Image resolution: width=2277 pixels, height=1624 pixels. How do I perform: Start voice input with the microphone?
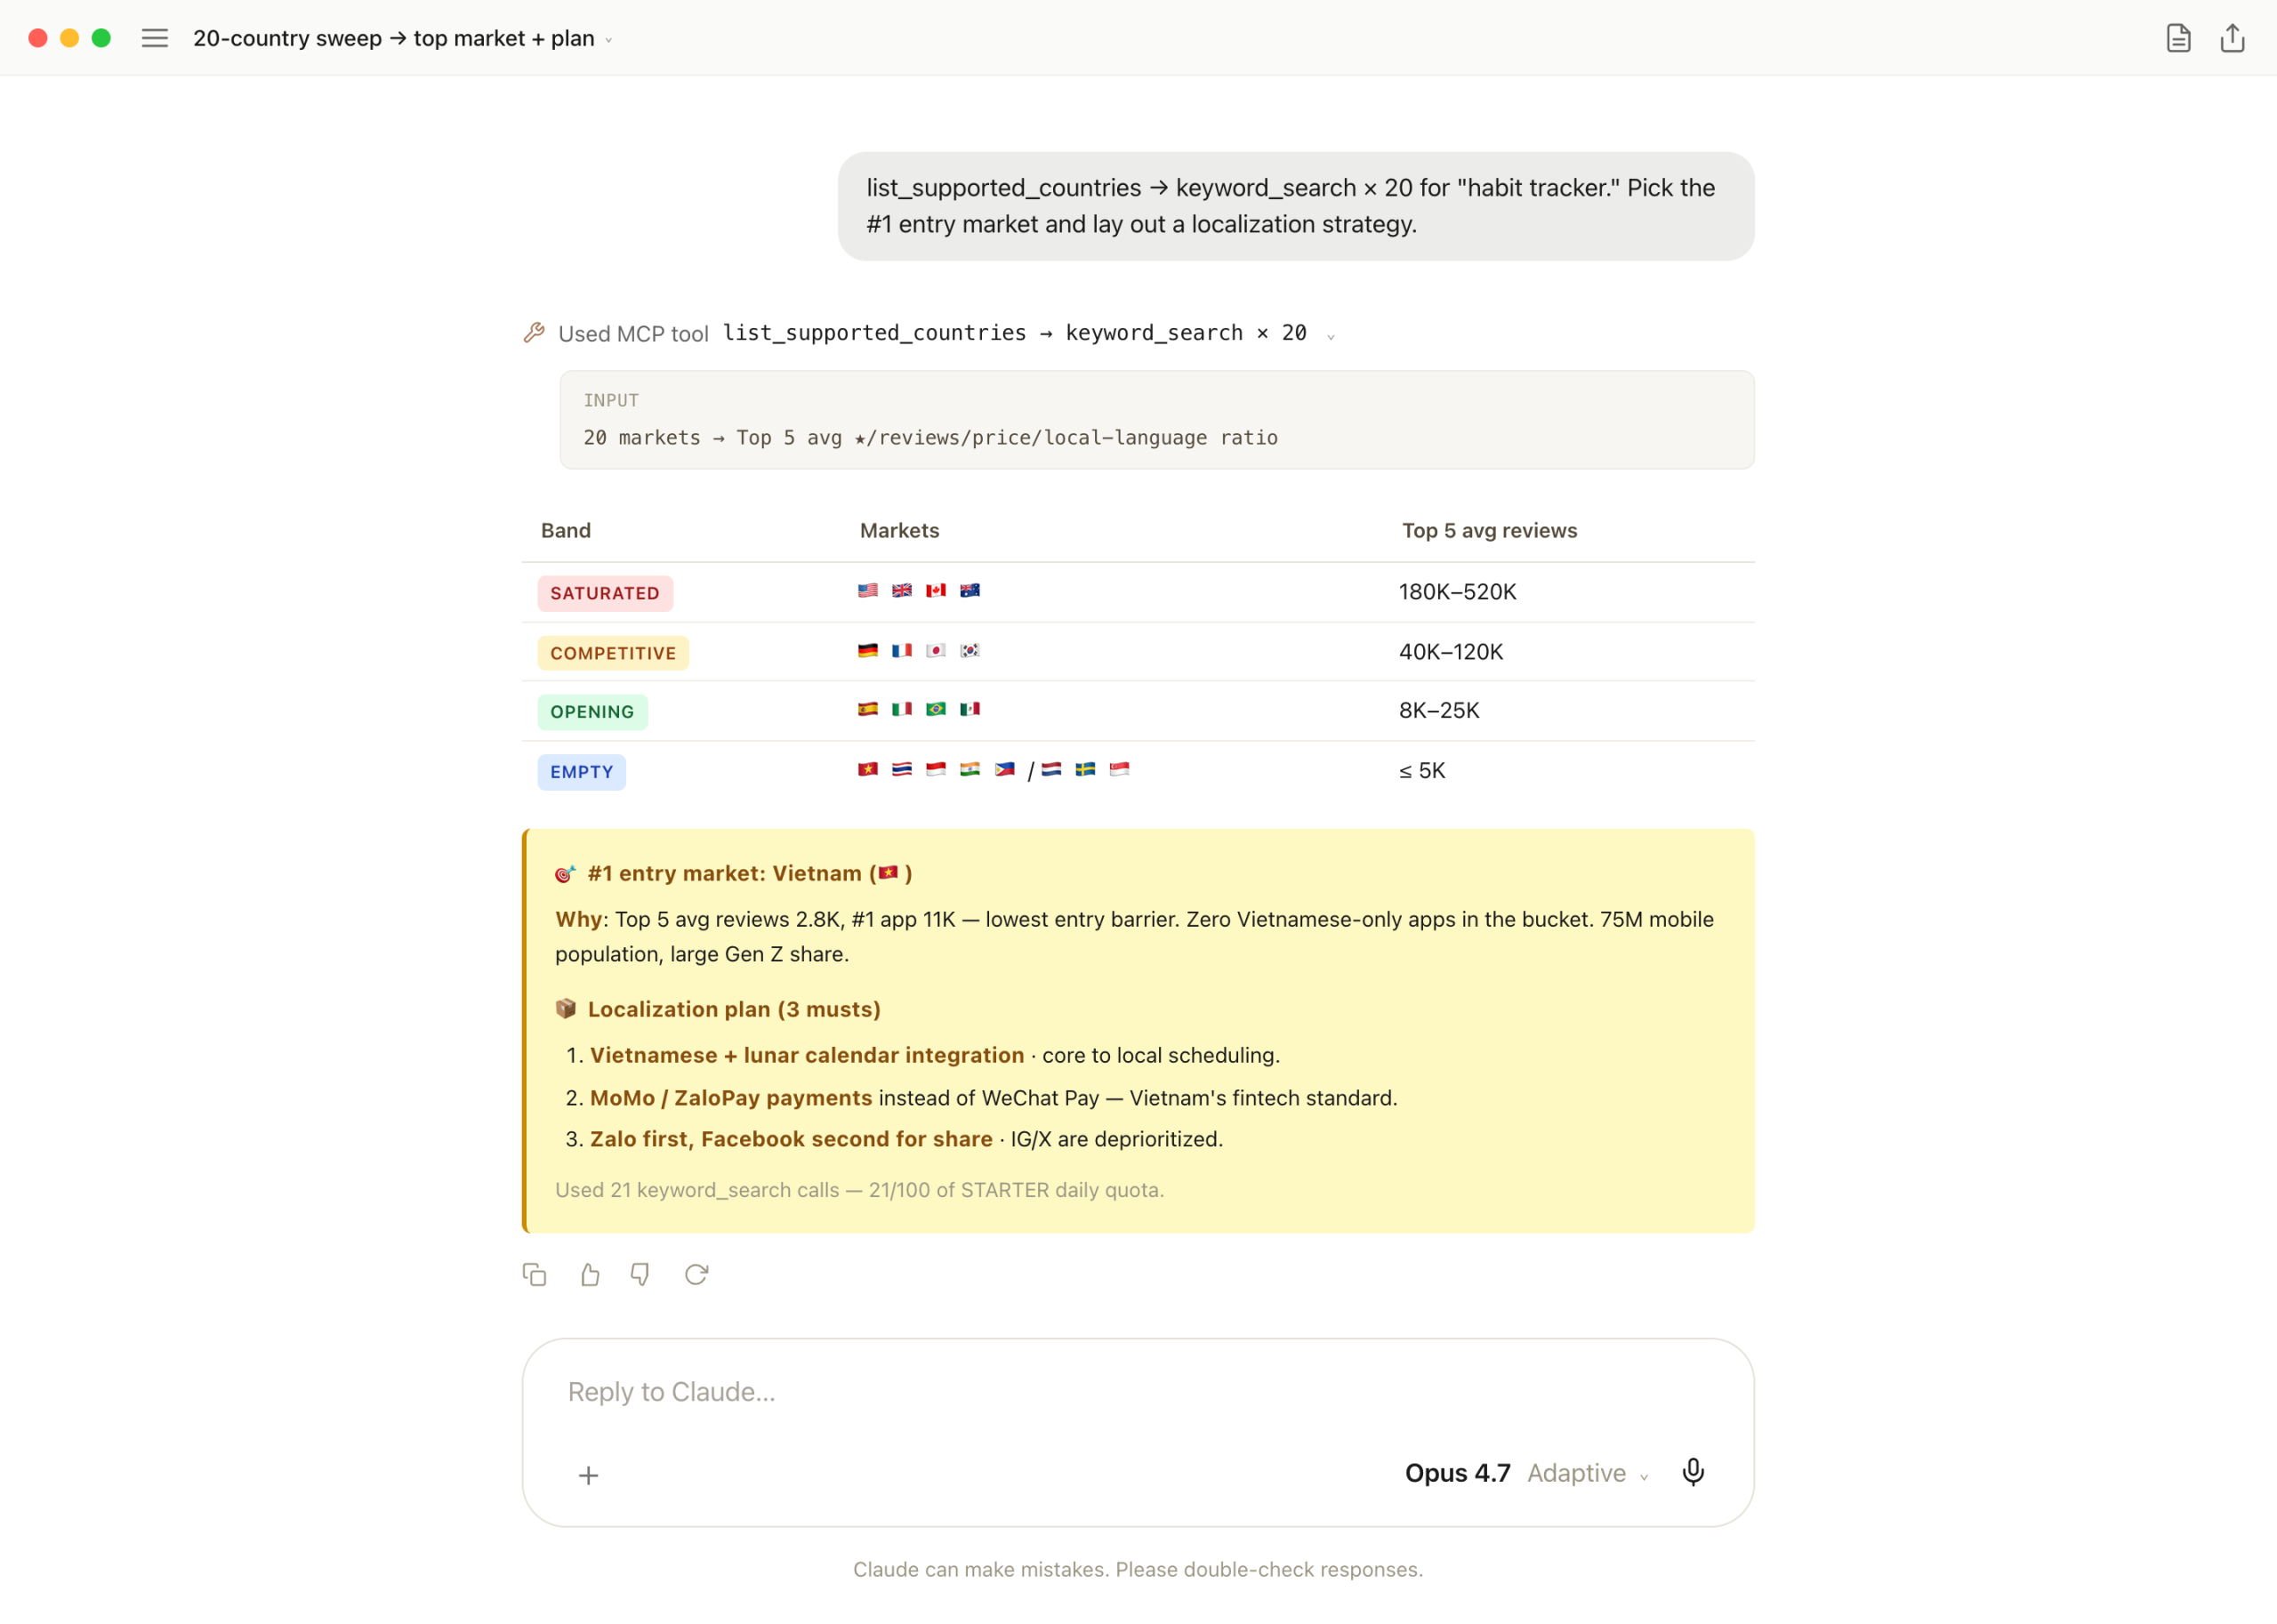pyautogui.click(x=1692, y=1472)
